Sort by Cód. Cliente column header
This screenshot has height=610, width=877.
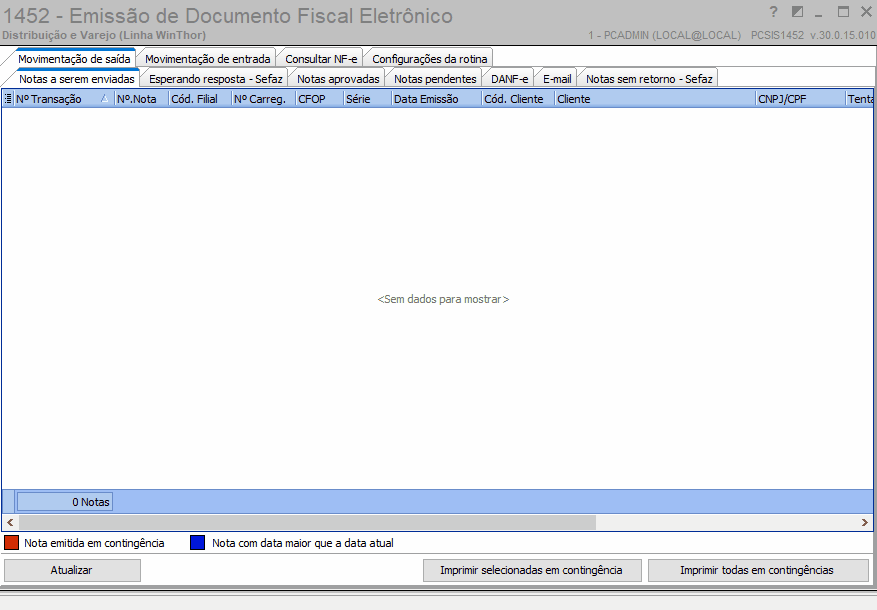point(518,99)
